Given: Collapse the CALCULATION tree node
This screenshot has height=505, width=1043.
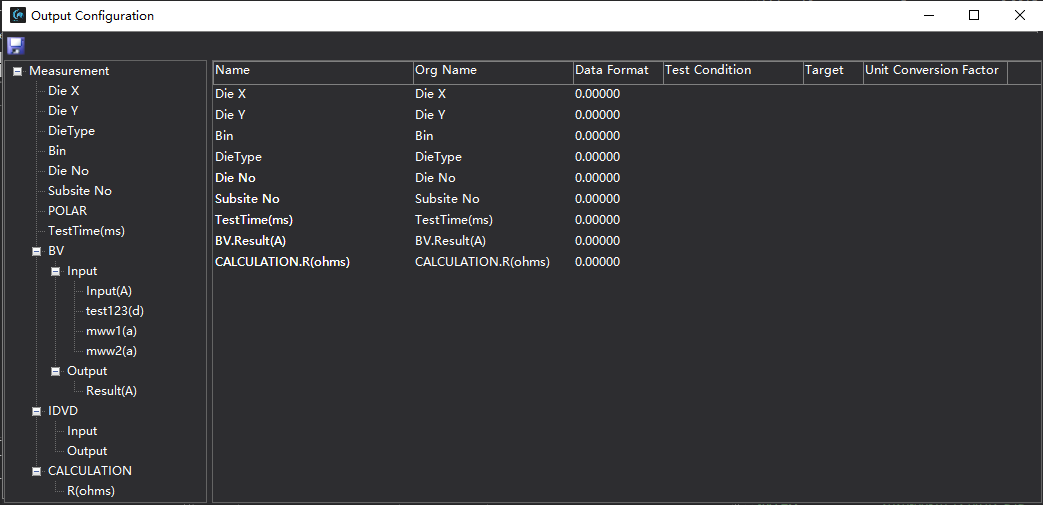Looking at the screenshot, I should pos(37,471).
